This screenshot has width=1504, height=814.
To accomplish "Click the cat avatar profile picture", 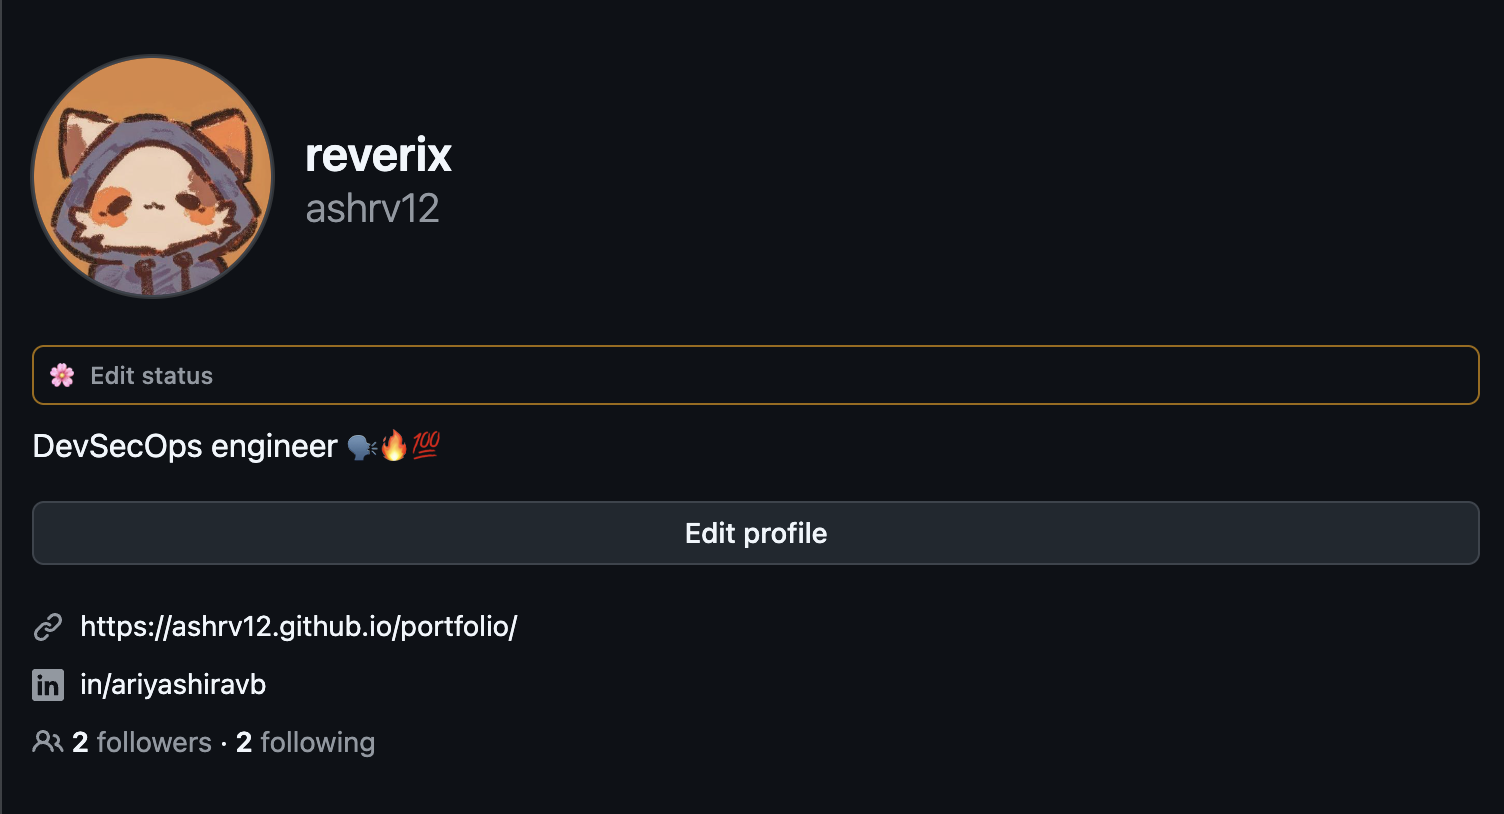I will 153,176.
